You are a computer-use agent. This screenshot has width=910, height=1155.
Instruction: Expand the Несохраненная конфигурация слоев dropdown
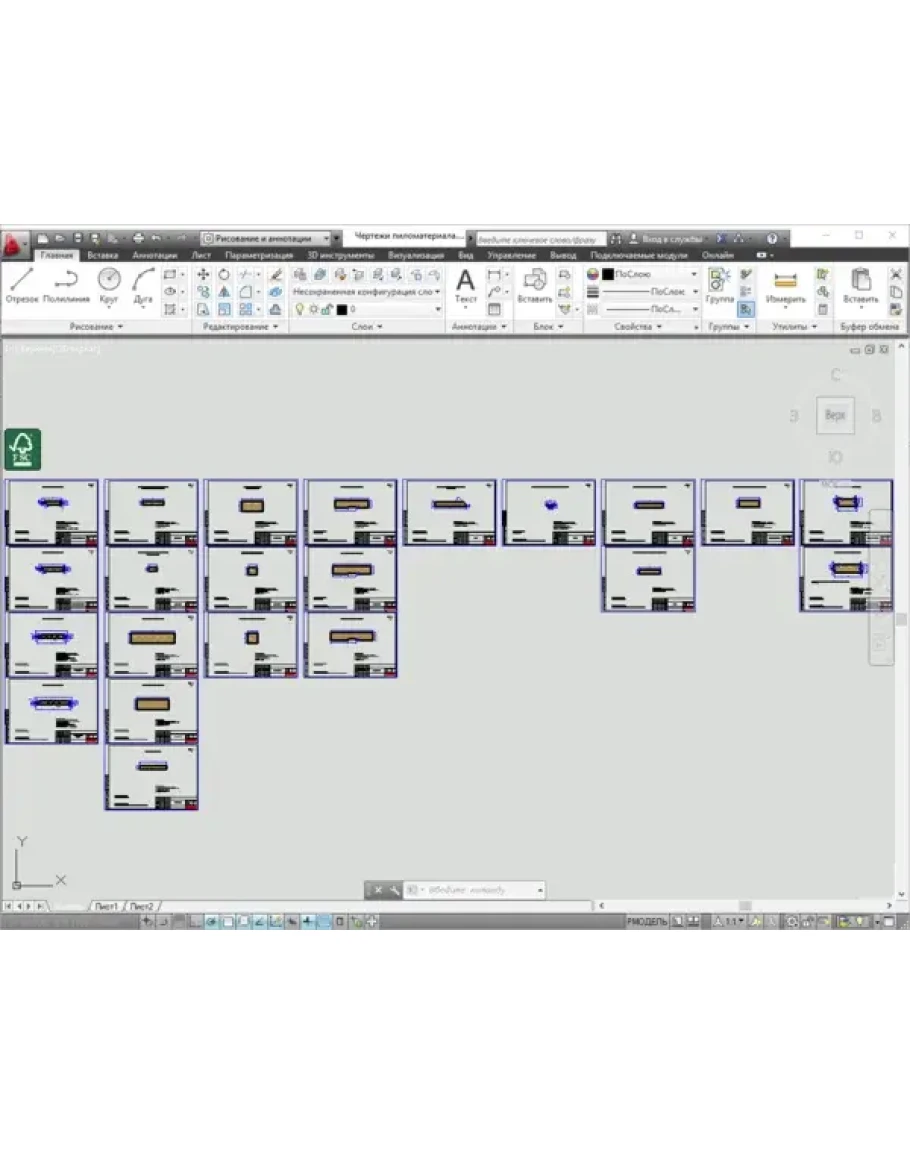(367, 292)
